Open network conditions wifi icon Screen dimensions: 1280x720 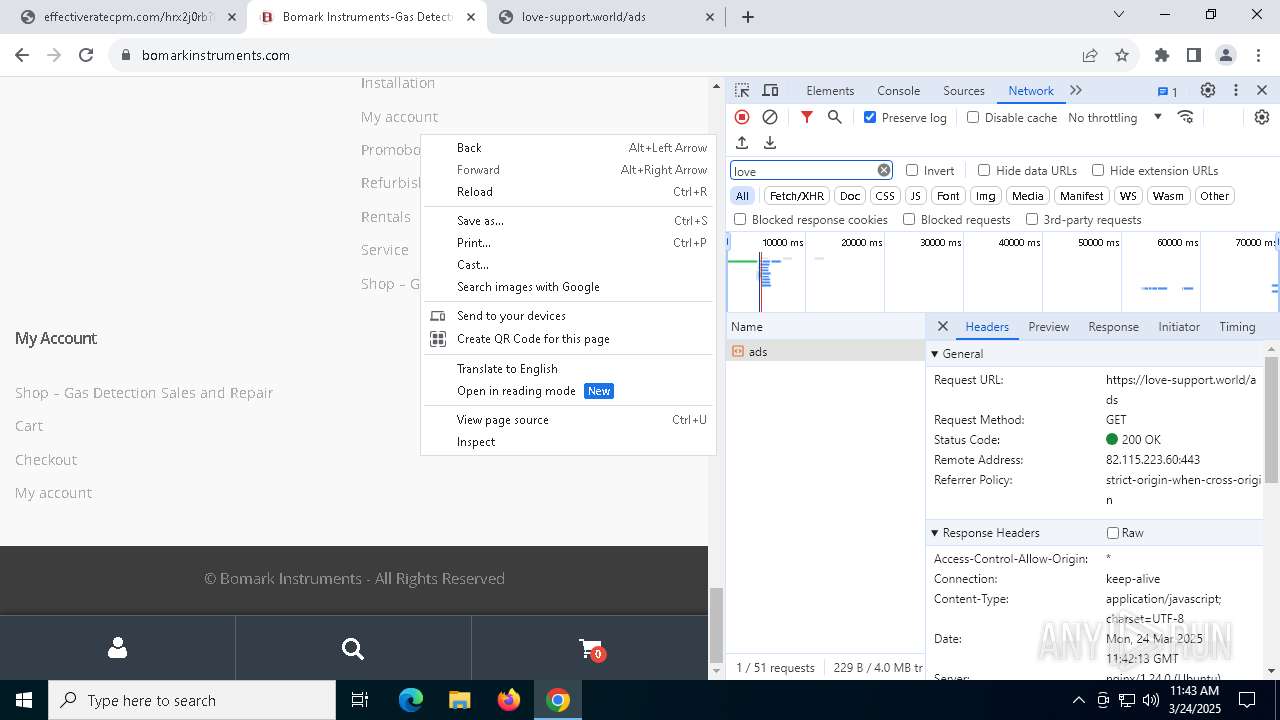[1186, 117]
